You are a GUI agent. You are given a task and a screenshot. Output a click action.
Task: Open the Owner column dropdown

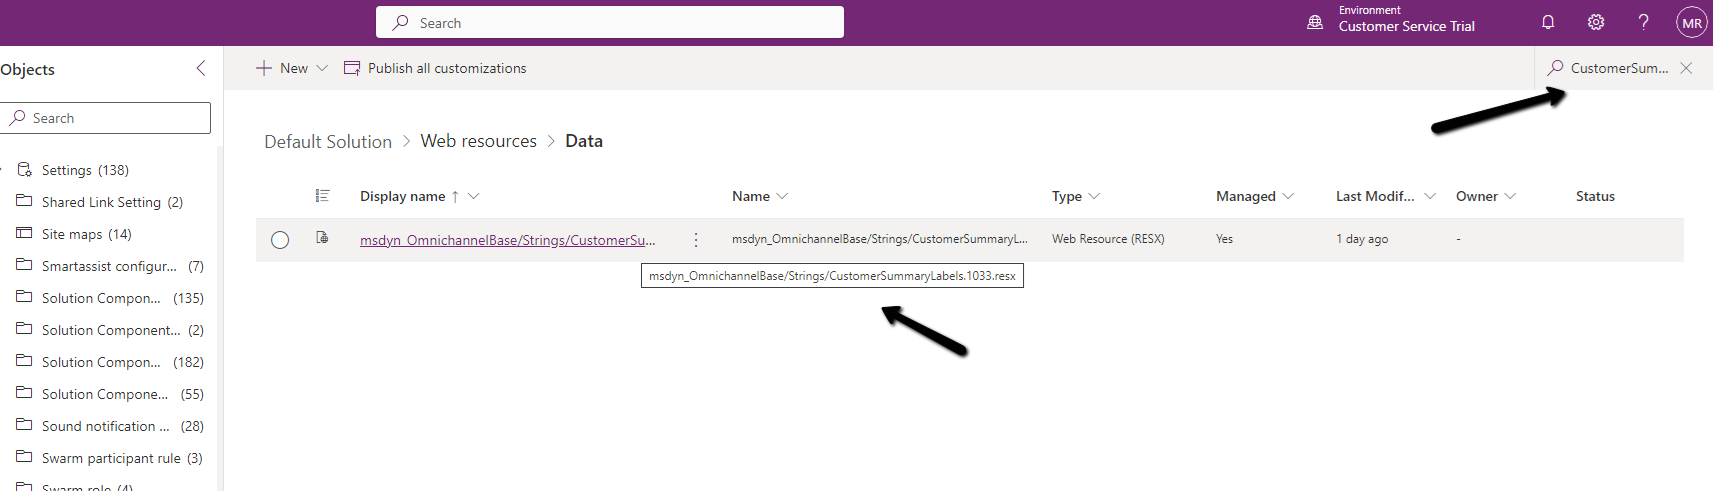1510,196
